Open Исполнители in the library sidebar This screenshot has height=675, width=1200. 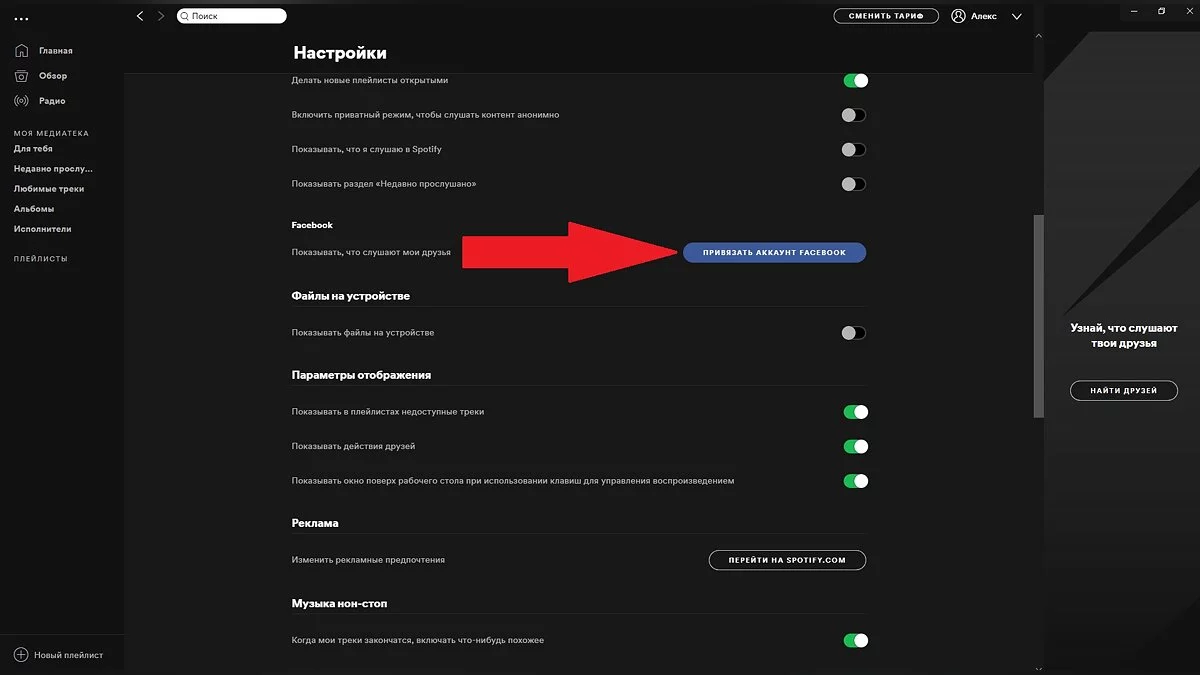tap(43, 229)
